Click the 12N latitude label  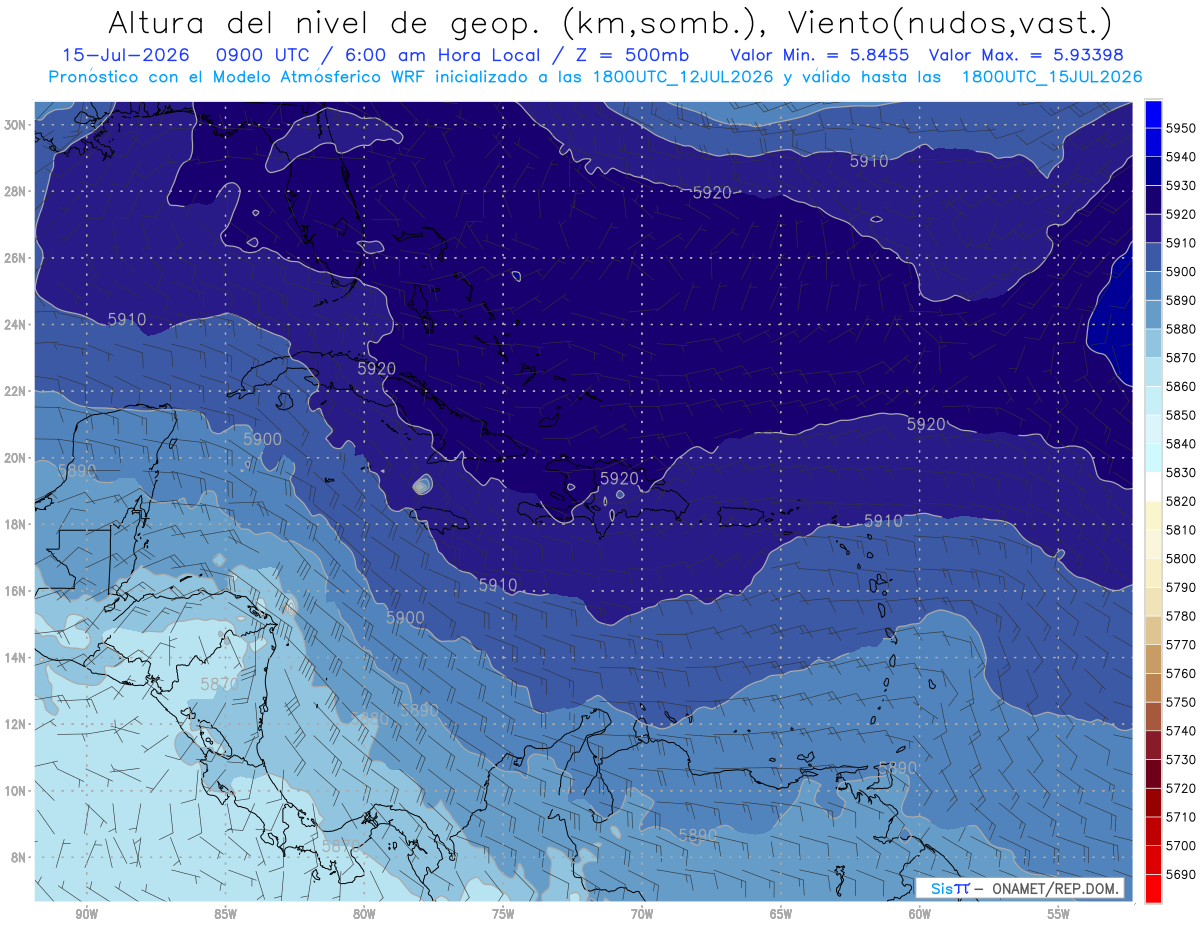tap(16, 724)
